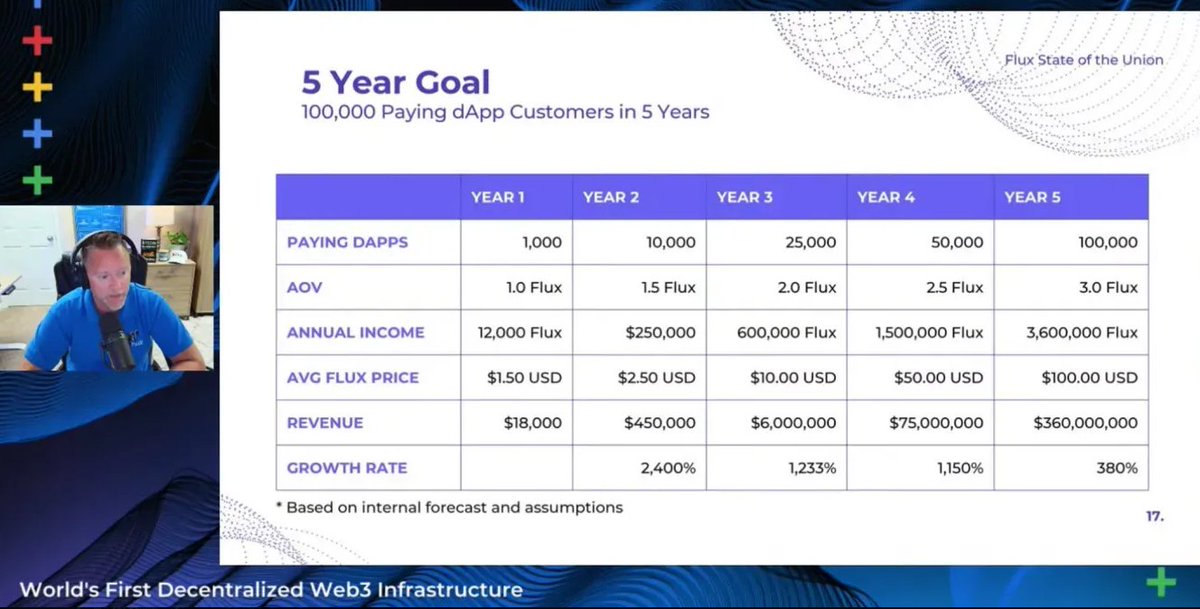Viewport: 1200px width, 609px height.
Task: Select the '$450,000' revenue cell
Action: click(x=639, y=423)
